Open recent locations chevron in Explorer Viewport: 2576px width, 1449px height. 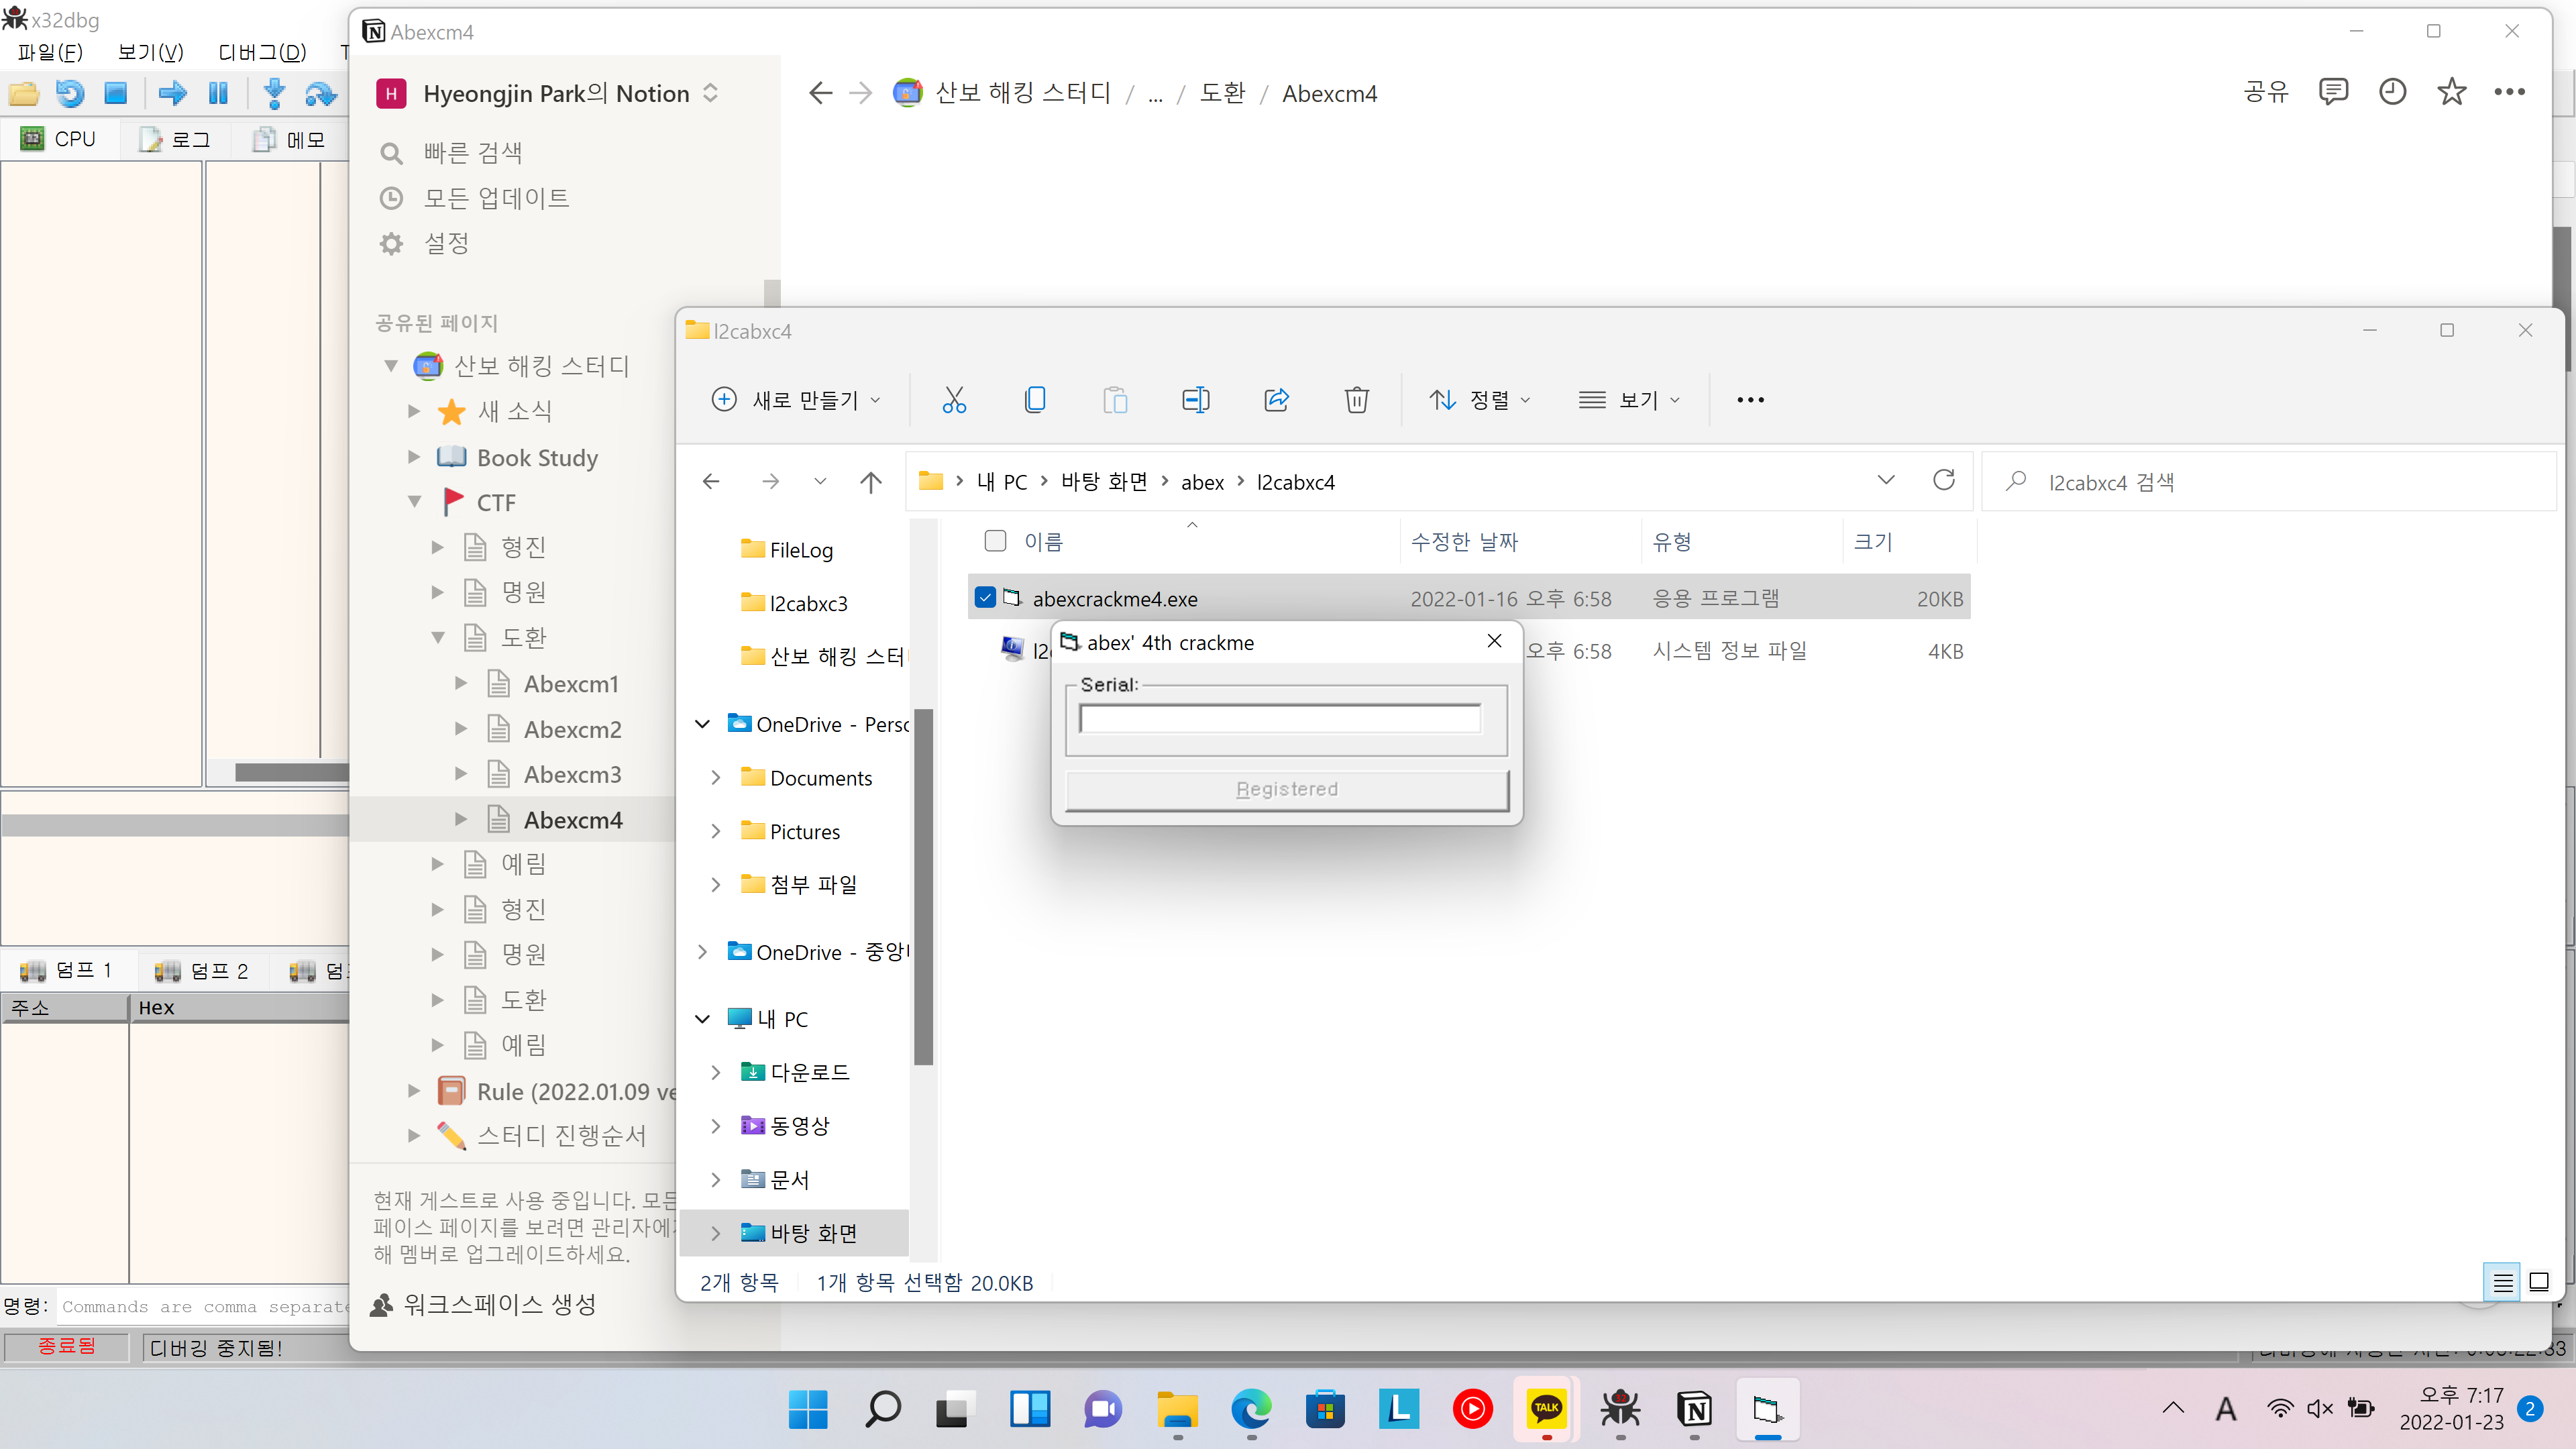coord(820,482)
